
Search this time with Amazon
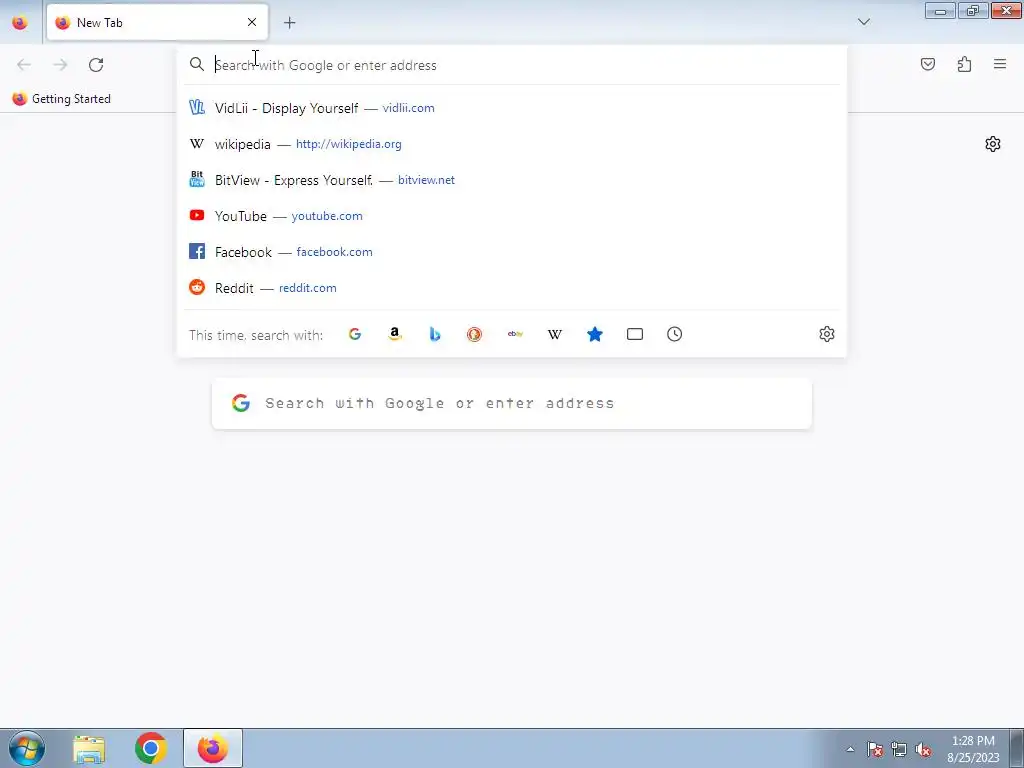[394, 334]
